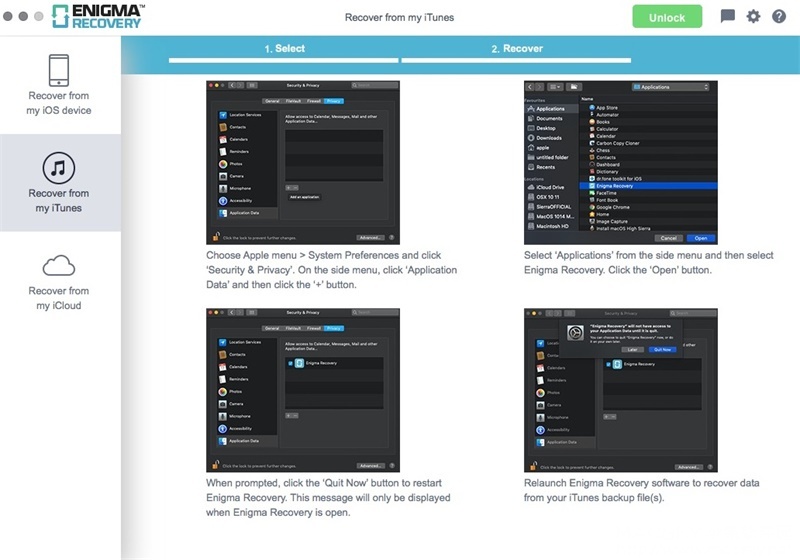This screenshot has height=560, width=800.
Task: Open the screenshot showing Enigma Recovery checked
Action: tap(303, 390)
